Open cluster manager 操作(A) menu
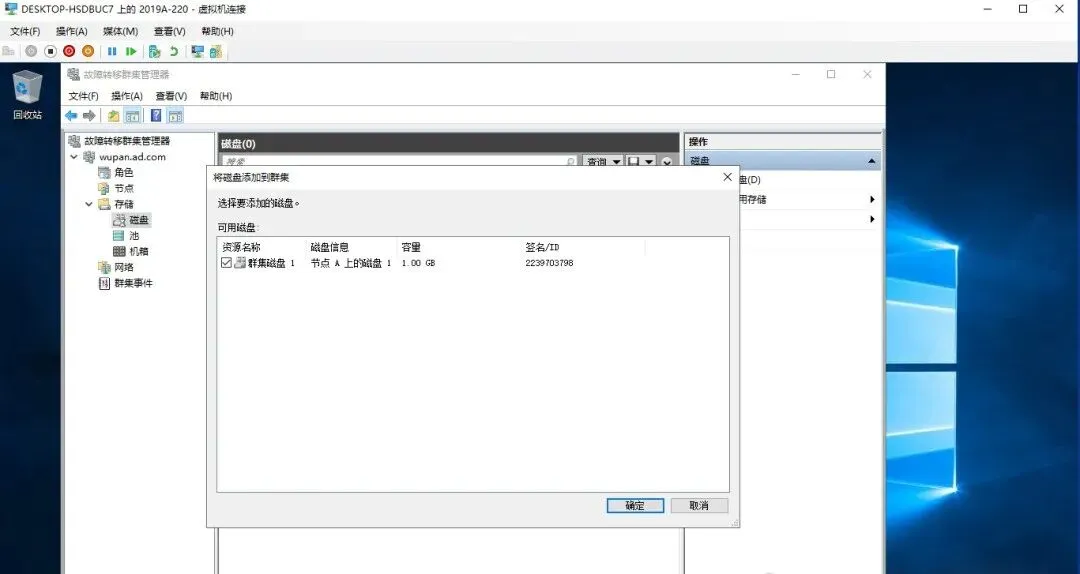 pyautogui.click(x=127, y=96)
